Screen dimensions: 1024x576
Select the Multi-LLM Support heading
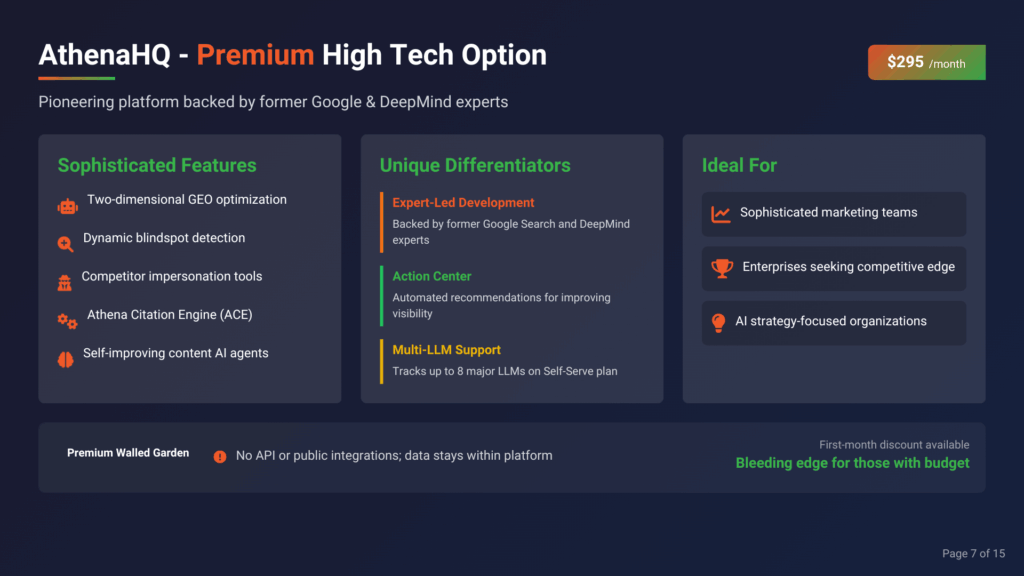point(446,350)
